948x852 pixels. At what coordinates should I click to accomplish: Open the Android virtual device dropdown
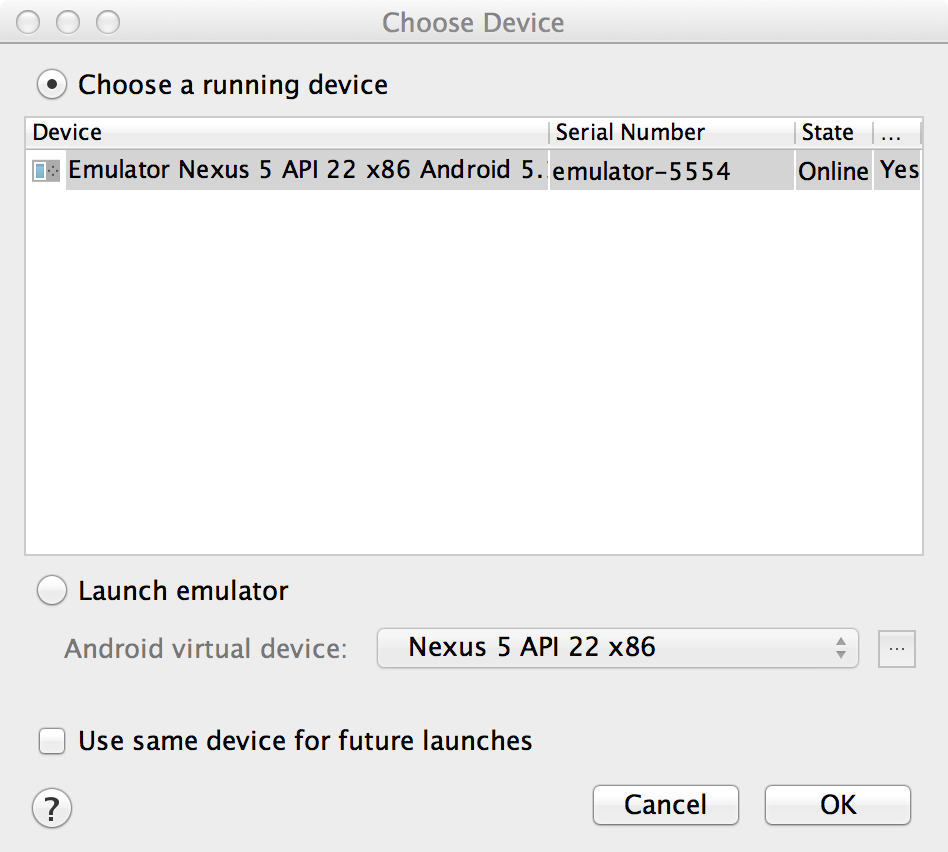click(x=617, y=648)
